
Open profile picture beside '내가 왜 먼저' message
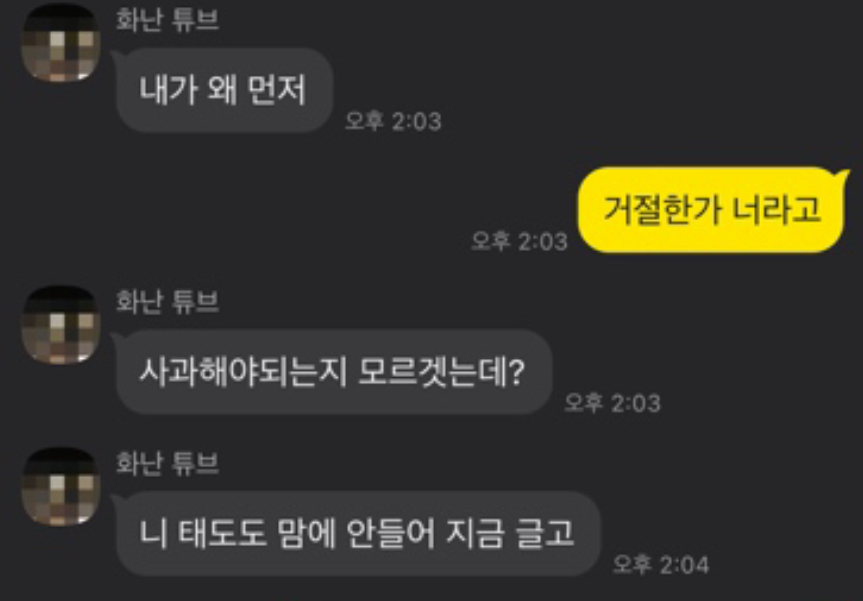point(61,44)
